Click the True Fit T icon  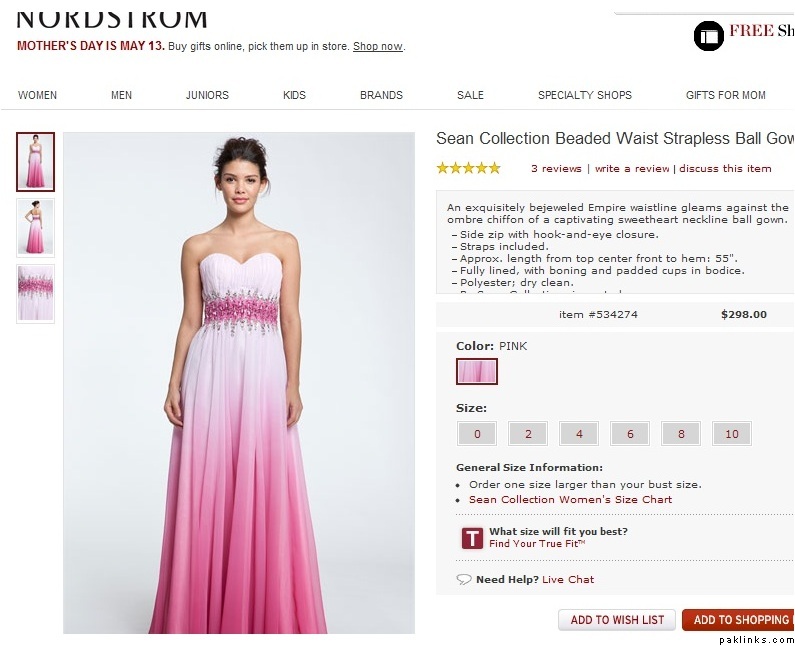point(472,538)
